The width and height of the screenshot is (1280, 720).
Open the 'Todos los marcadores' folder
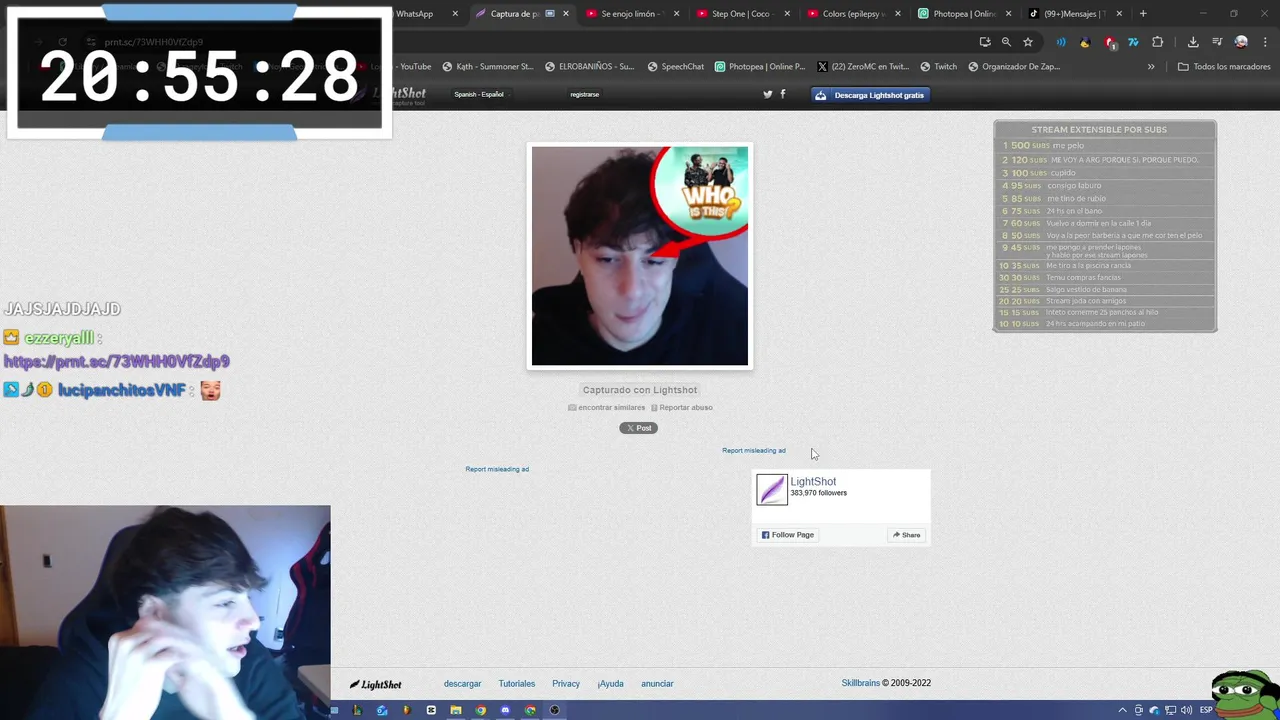point(1224,67)
